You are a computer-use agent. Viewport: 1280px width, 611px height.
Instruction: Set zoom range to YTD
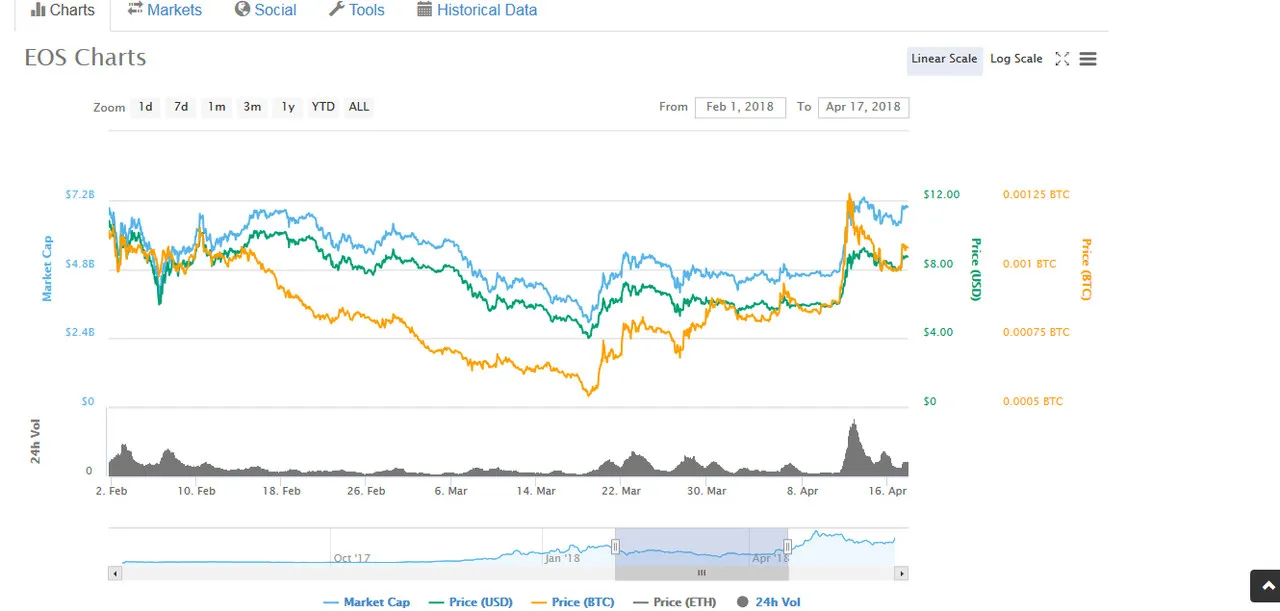323,107
